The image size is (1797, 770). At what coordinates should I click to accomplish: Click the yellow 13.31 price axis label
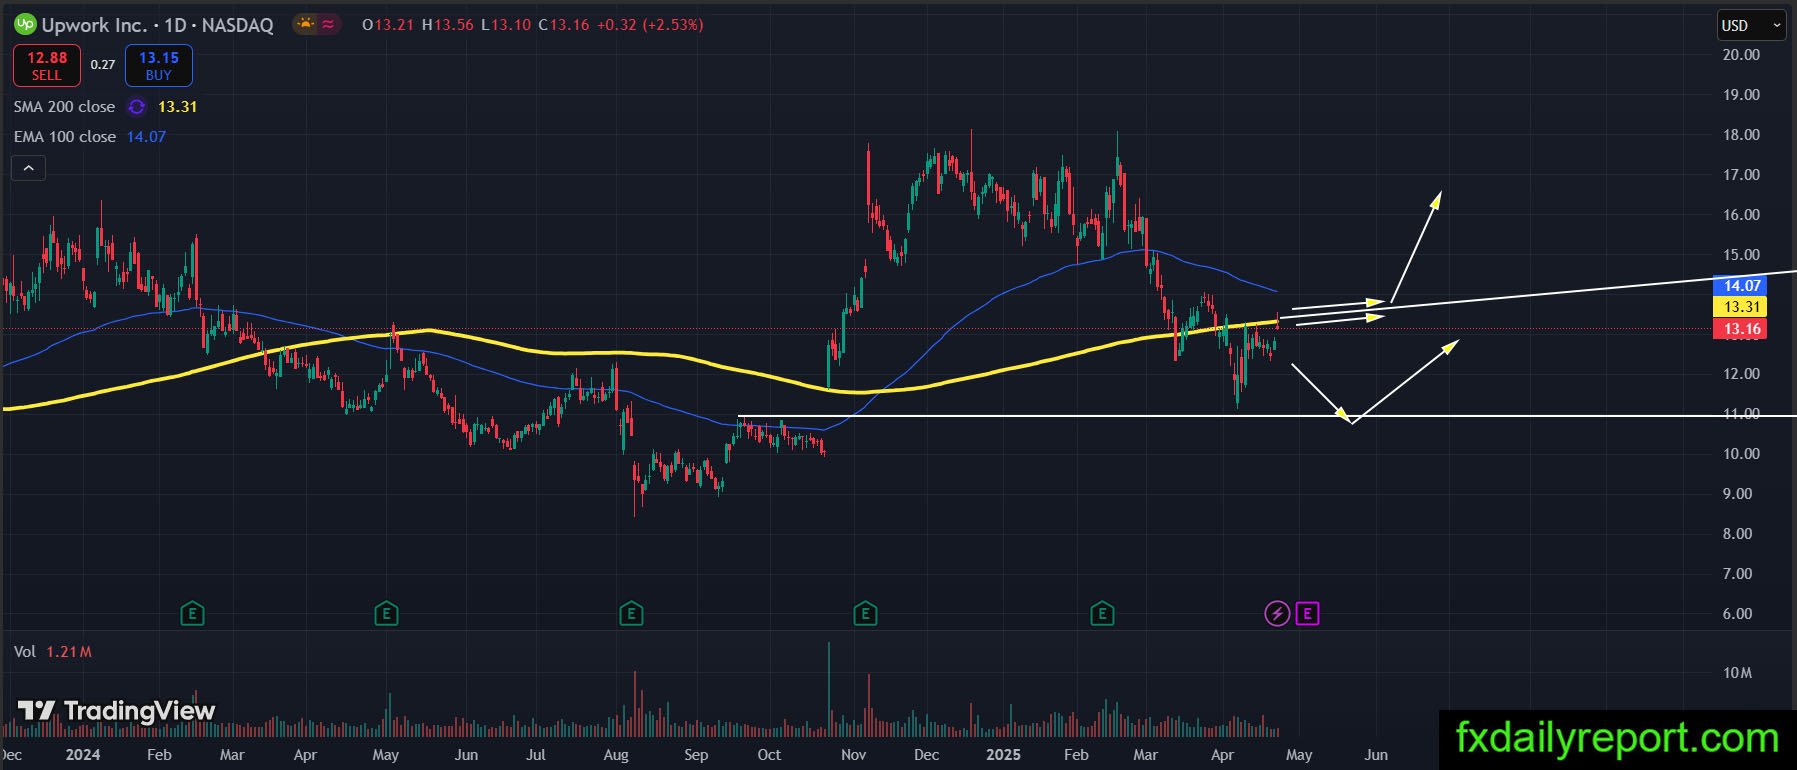coord(1741,307)
